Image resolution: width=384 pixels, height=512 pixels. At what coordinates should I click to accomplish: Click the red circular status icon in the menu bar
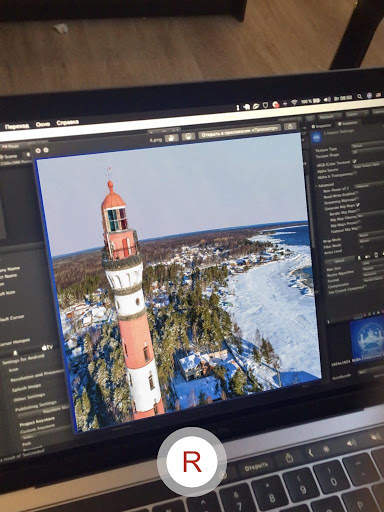(x=276, y=104)
